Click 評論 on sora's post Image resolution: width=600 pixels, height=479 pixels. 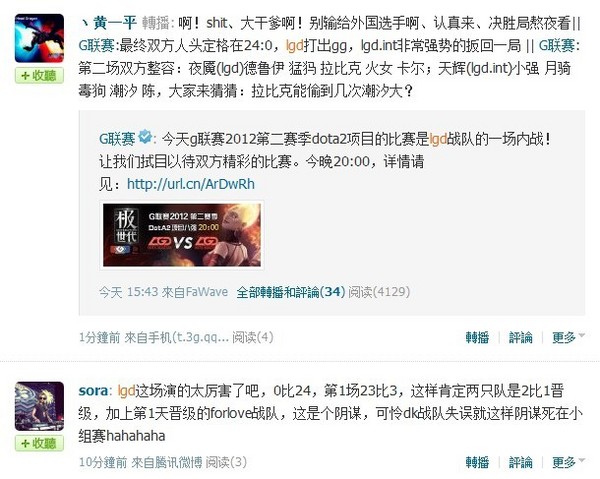point(520,462)
